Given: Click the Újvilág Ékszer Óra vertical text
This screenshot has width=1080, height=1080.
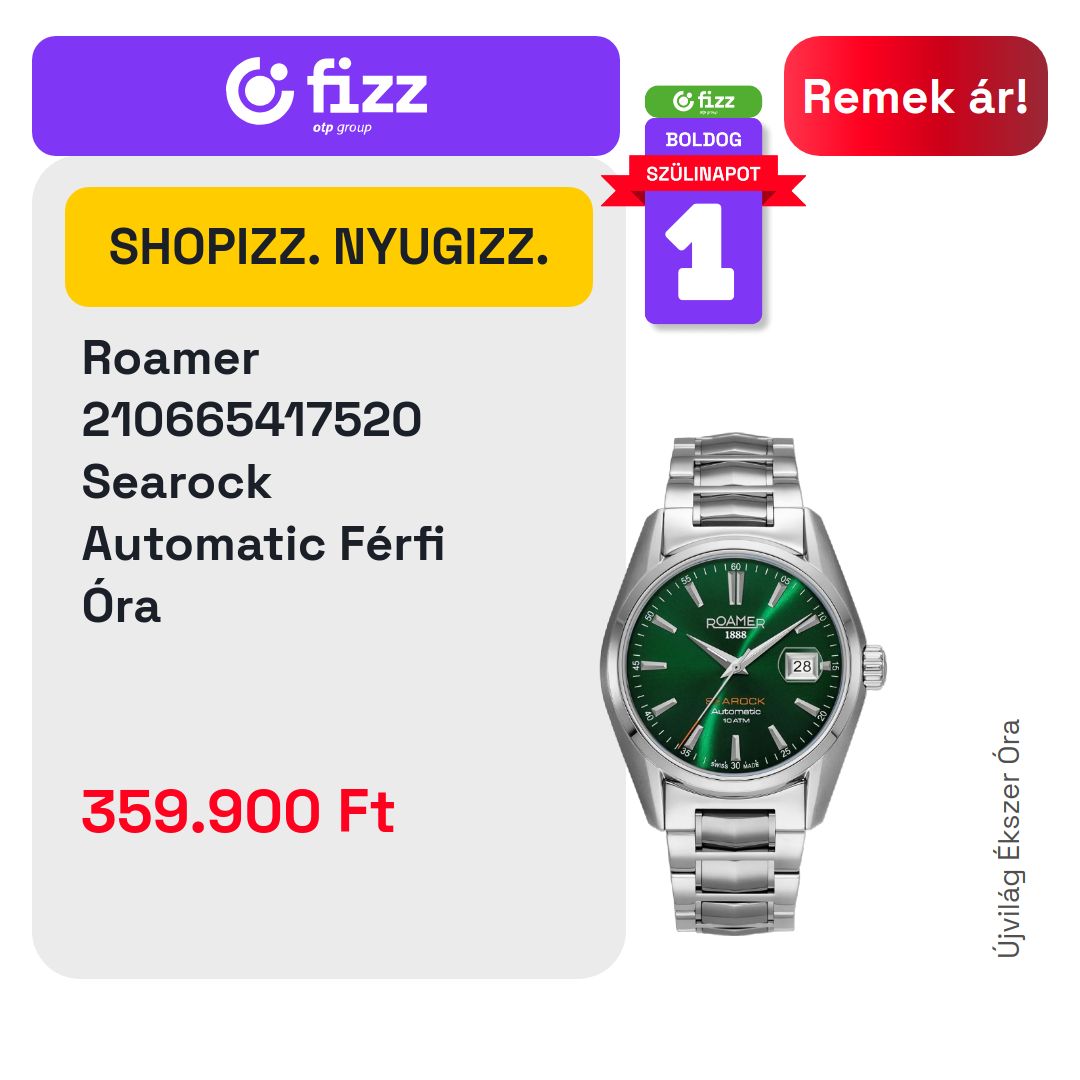Looking at the screenshot, I should coord(1009,838).
